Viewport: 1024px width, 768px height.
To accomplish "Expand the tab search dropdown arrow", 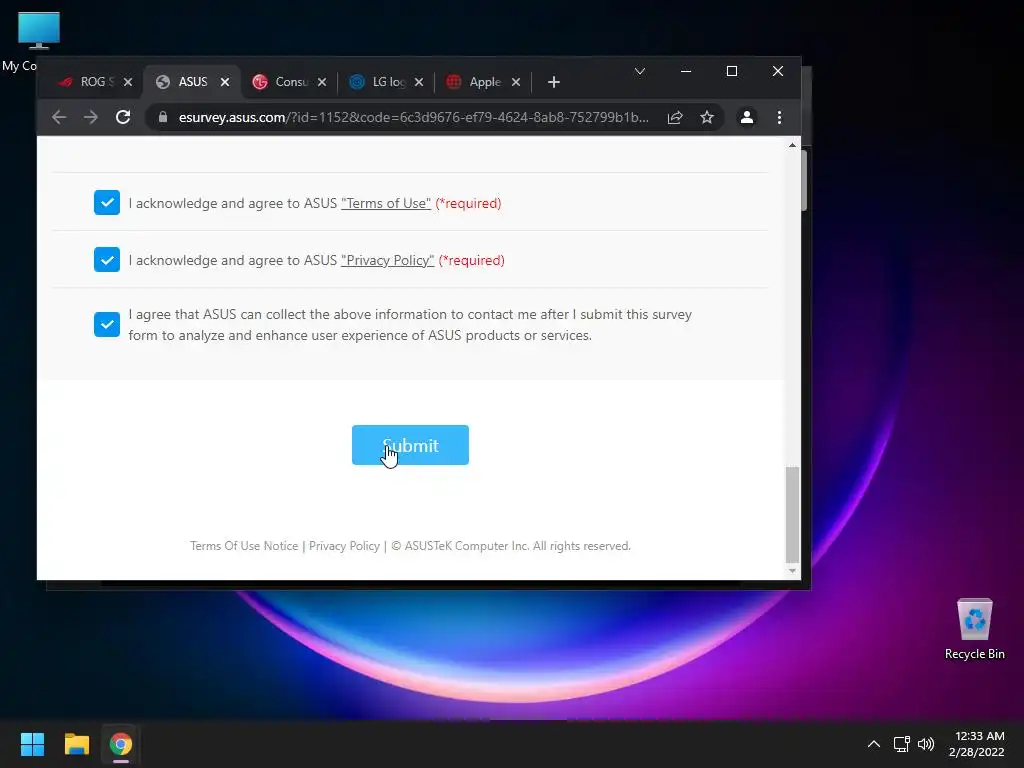I will point(640,71).
